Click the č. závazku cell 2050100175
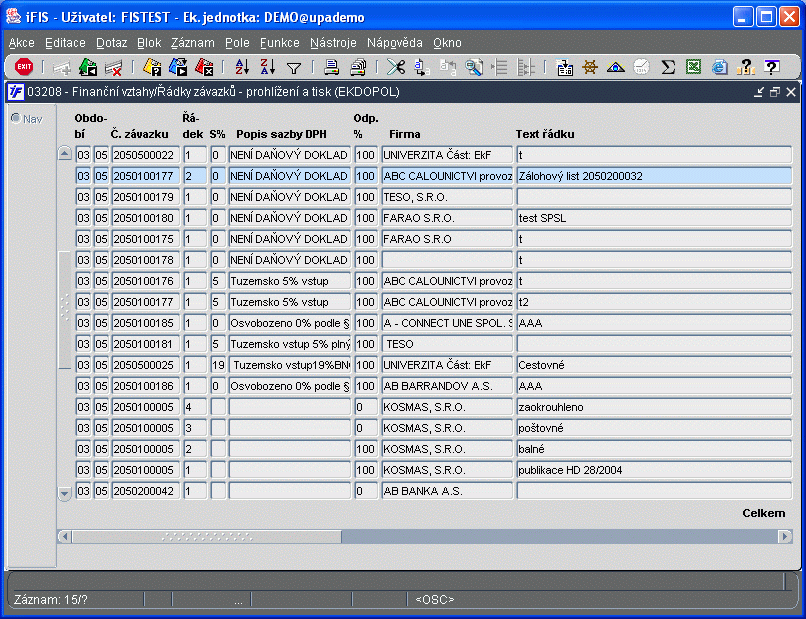 (x=146, y=239)
